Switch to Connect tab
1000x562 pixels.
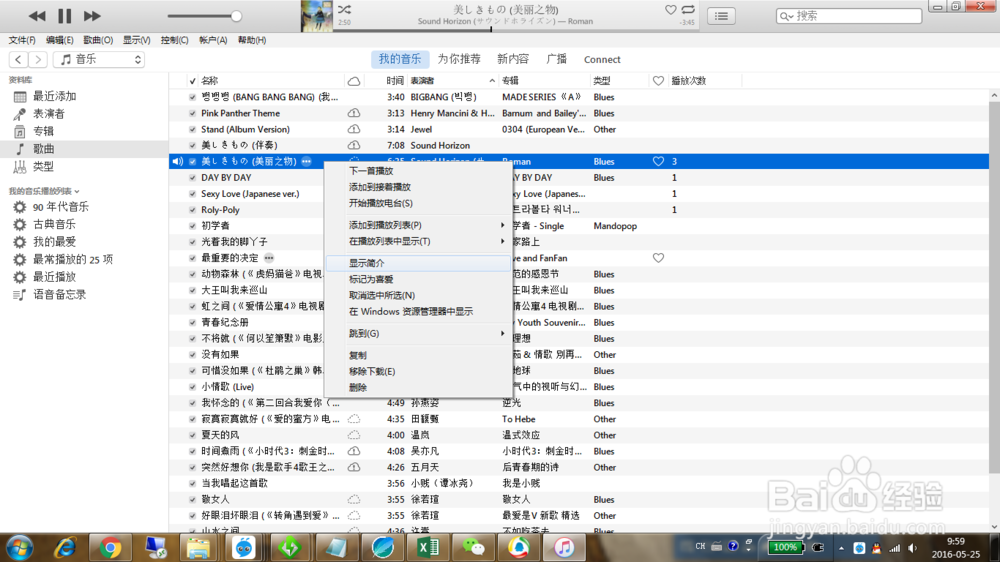point(602,59)
